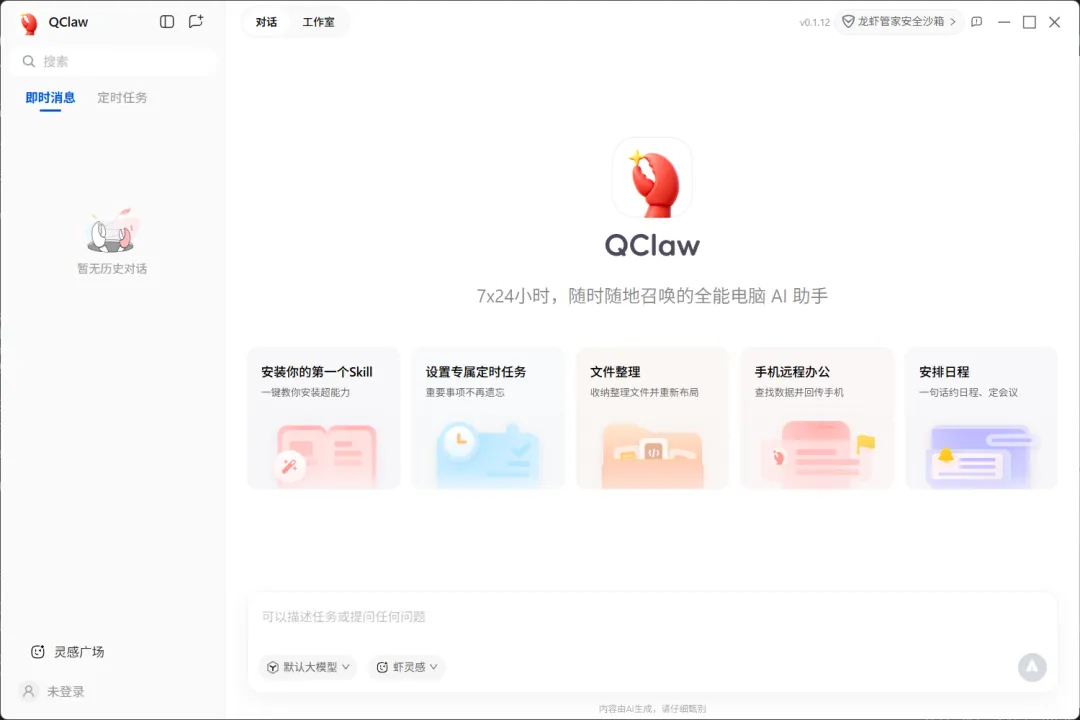
Task: Select the 即时消息 tab
Action: [50, 97]
